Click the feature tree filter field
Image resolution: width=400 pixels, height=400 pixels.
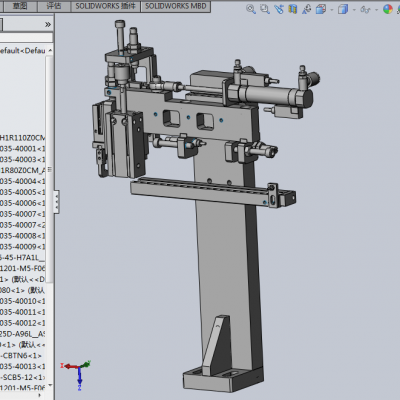[26, 37]
